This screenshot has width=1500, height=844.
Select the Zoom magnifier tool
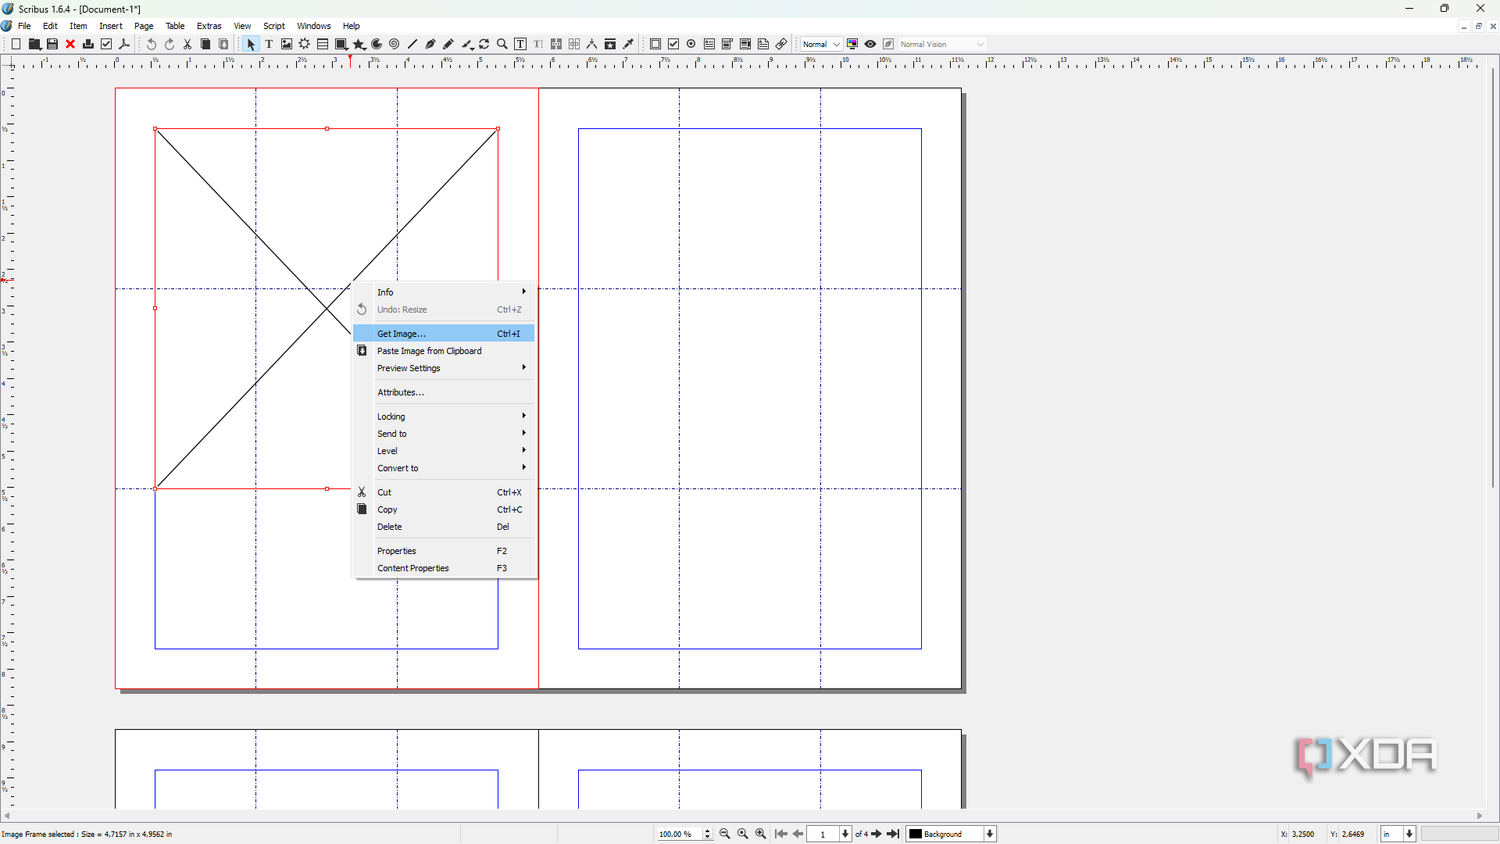click(503, 44)
